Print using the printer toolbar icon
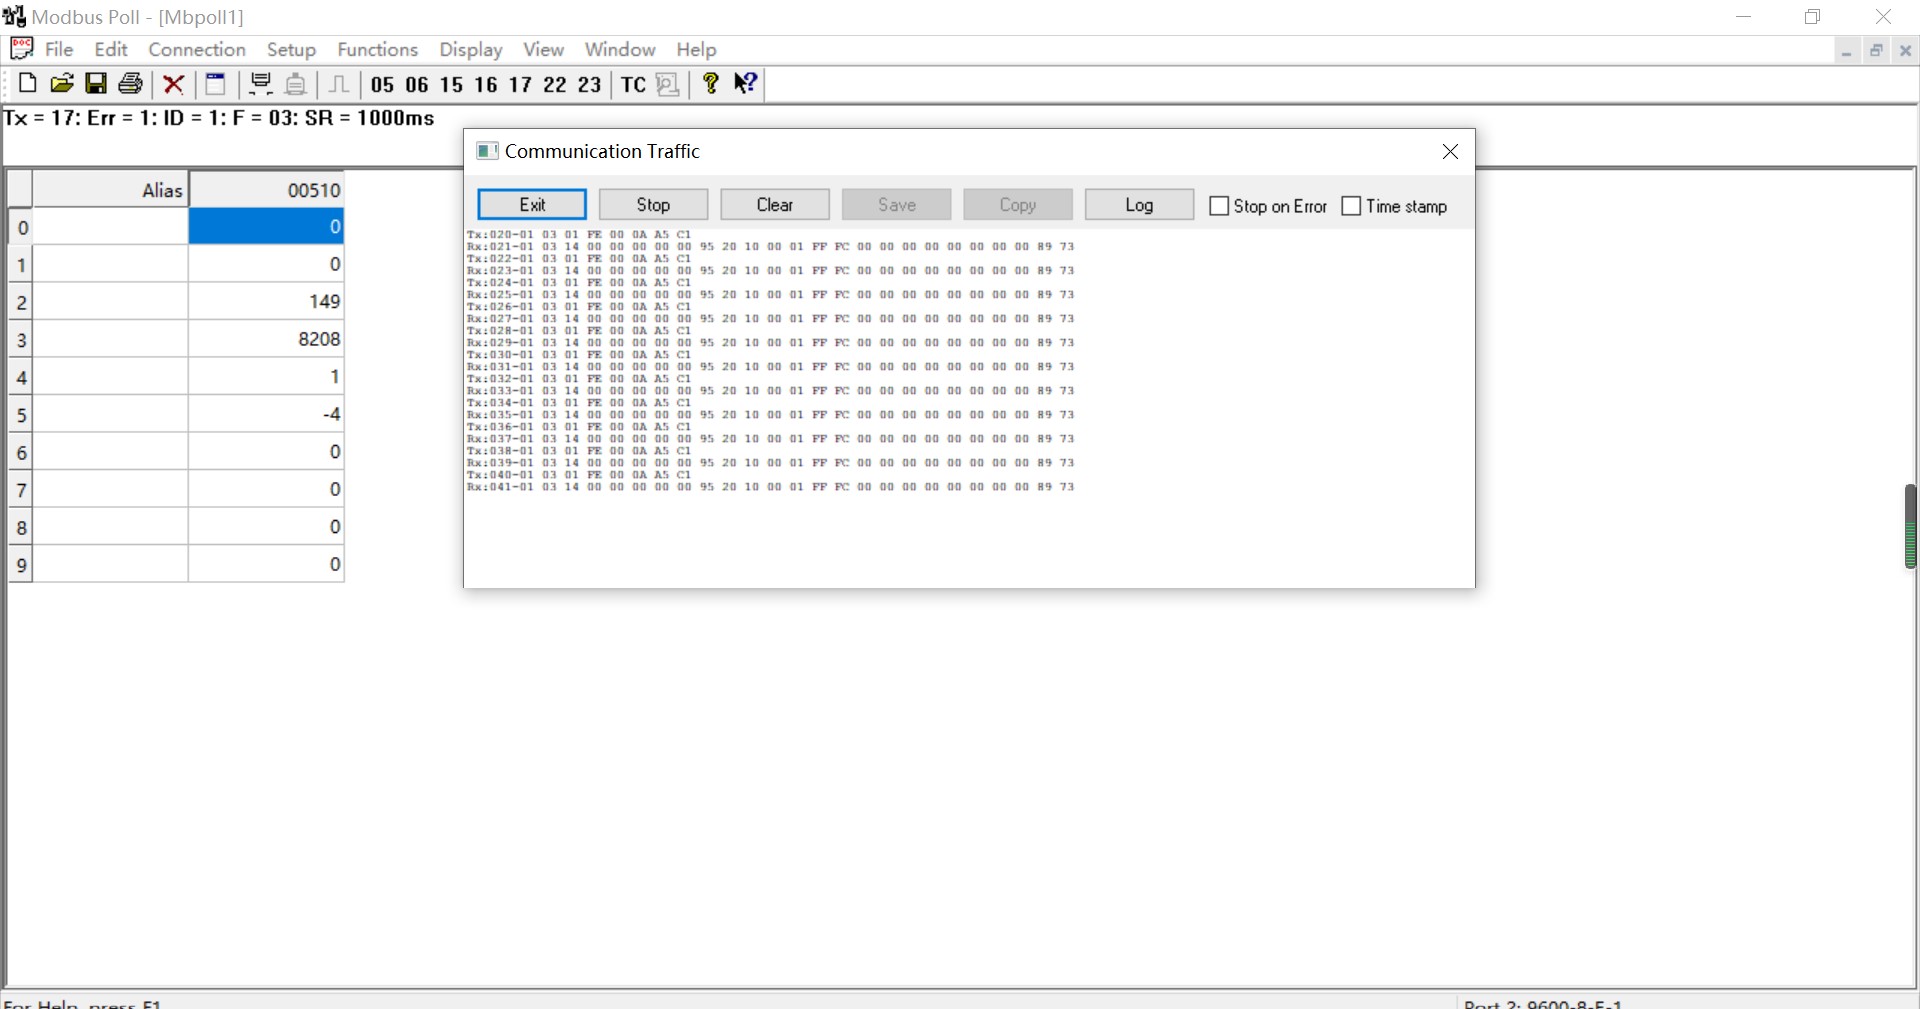Viewport: 1920px width, 1009px height. [130, 84]
